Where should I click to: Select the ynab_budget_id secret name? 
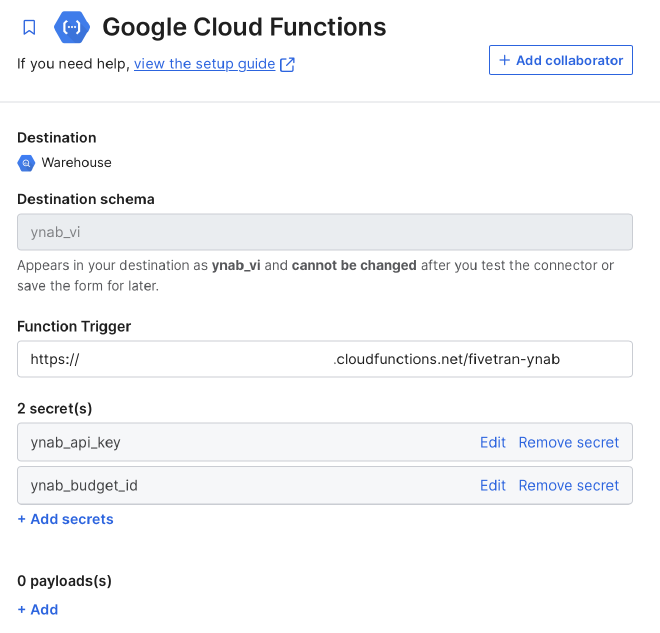point(84,485)
